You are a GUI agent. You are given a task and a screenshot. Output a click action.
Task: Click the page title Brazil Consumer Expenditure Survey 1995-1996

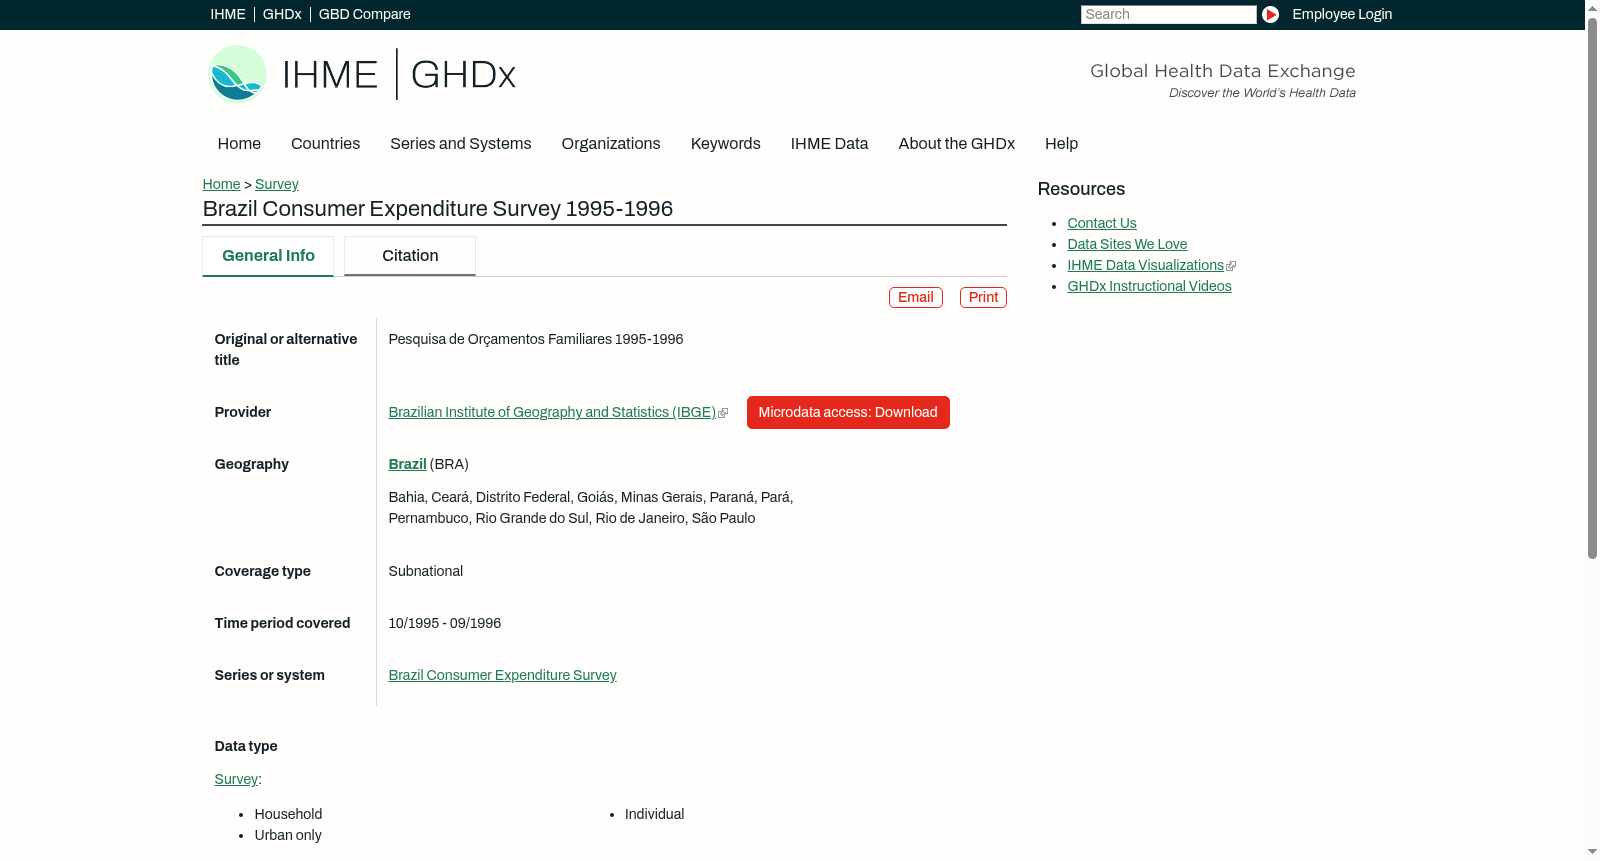click(x=437, y=209)
